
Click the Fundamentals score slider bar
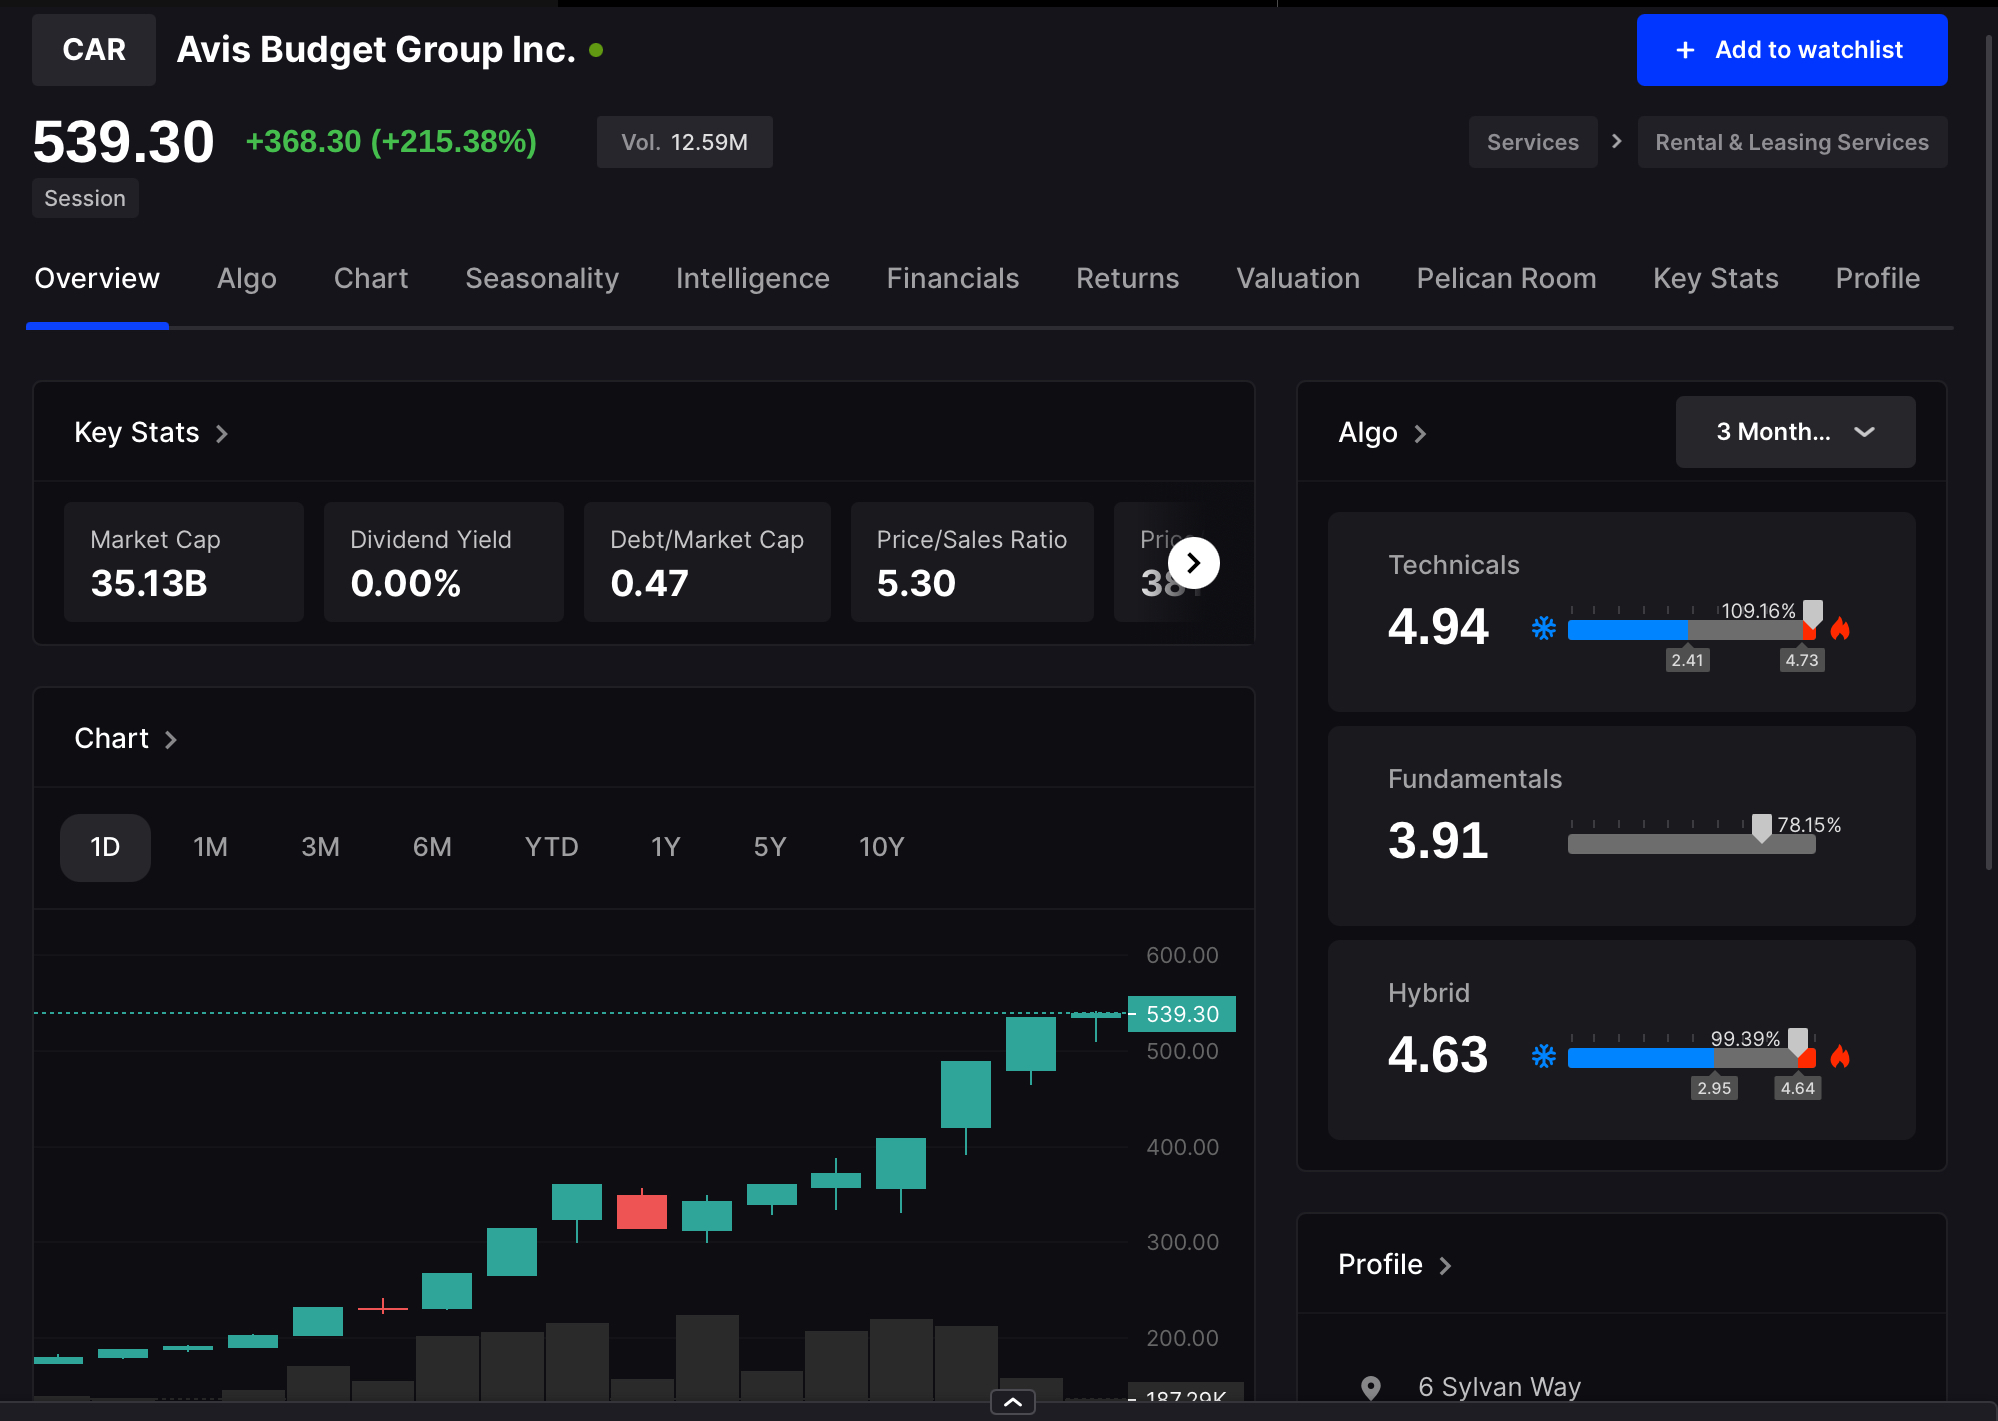click(x=1692, y=844)
